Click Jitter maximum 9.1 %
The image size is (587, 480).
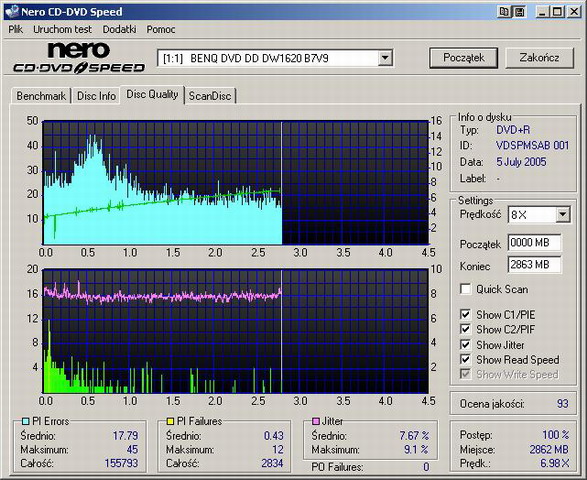pos(416,449)
